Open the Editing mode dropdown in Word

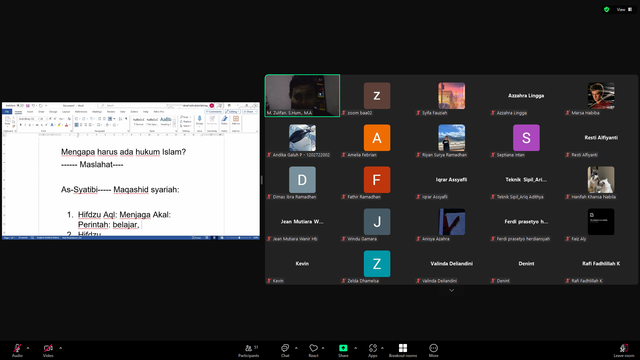tap(232, 111)
